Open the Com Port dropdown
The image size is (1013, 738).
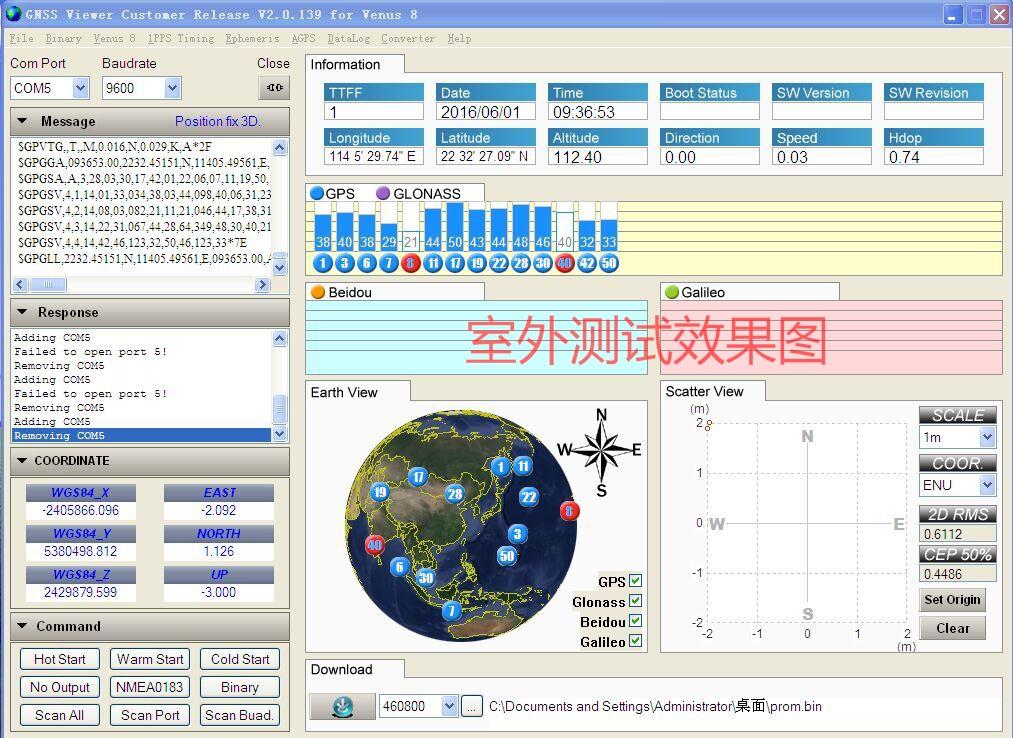[80, 88]
